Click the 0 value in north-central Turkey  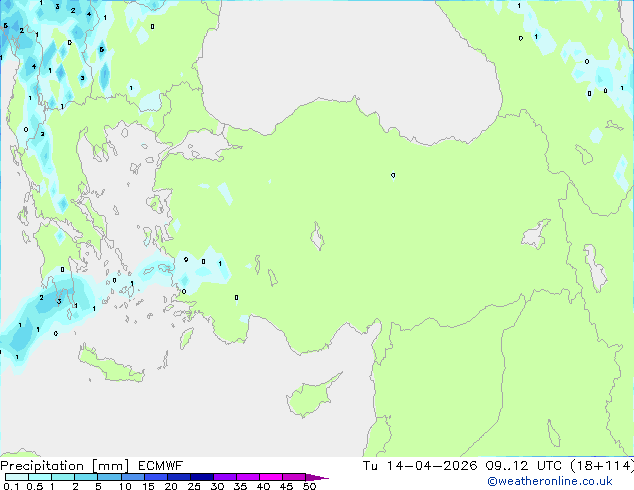coord(393,175)
